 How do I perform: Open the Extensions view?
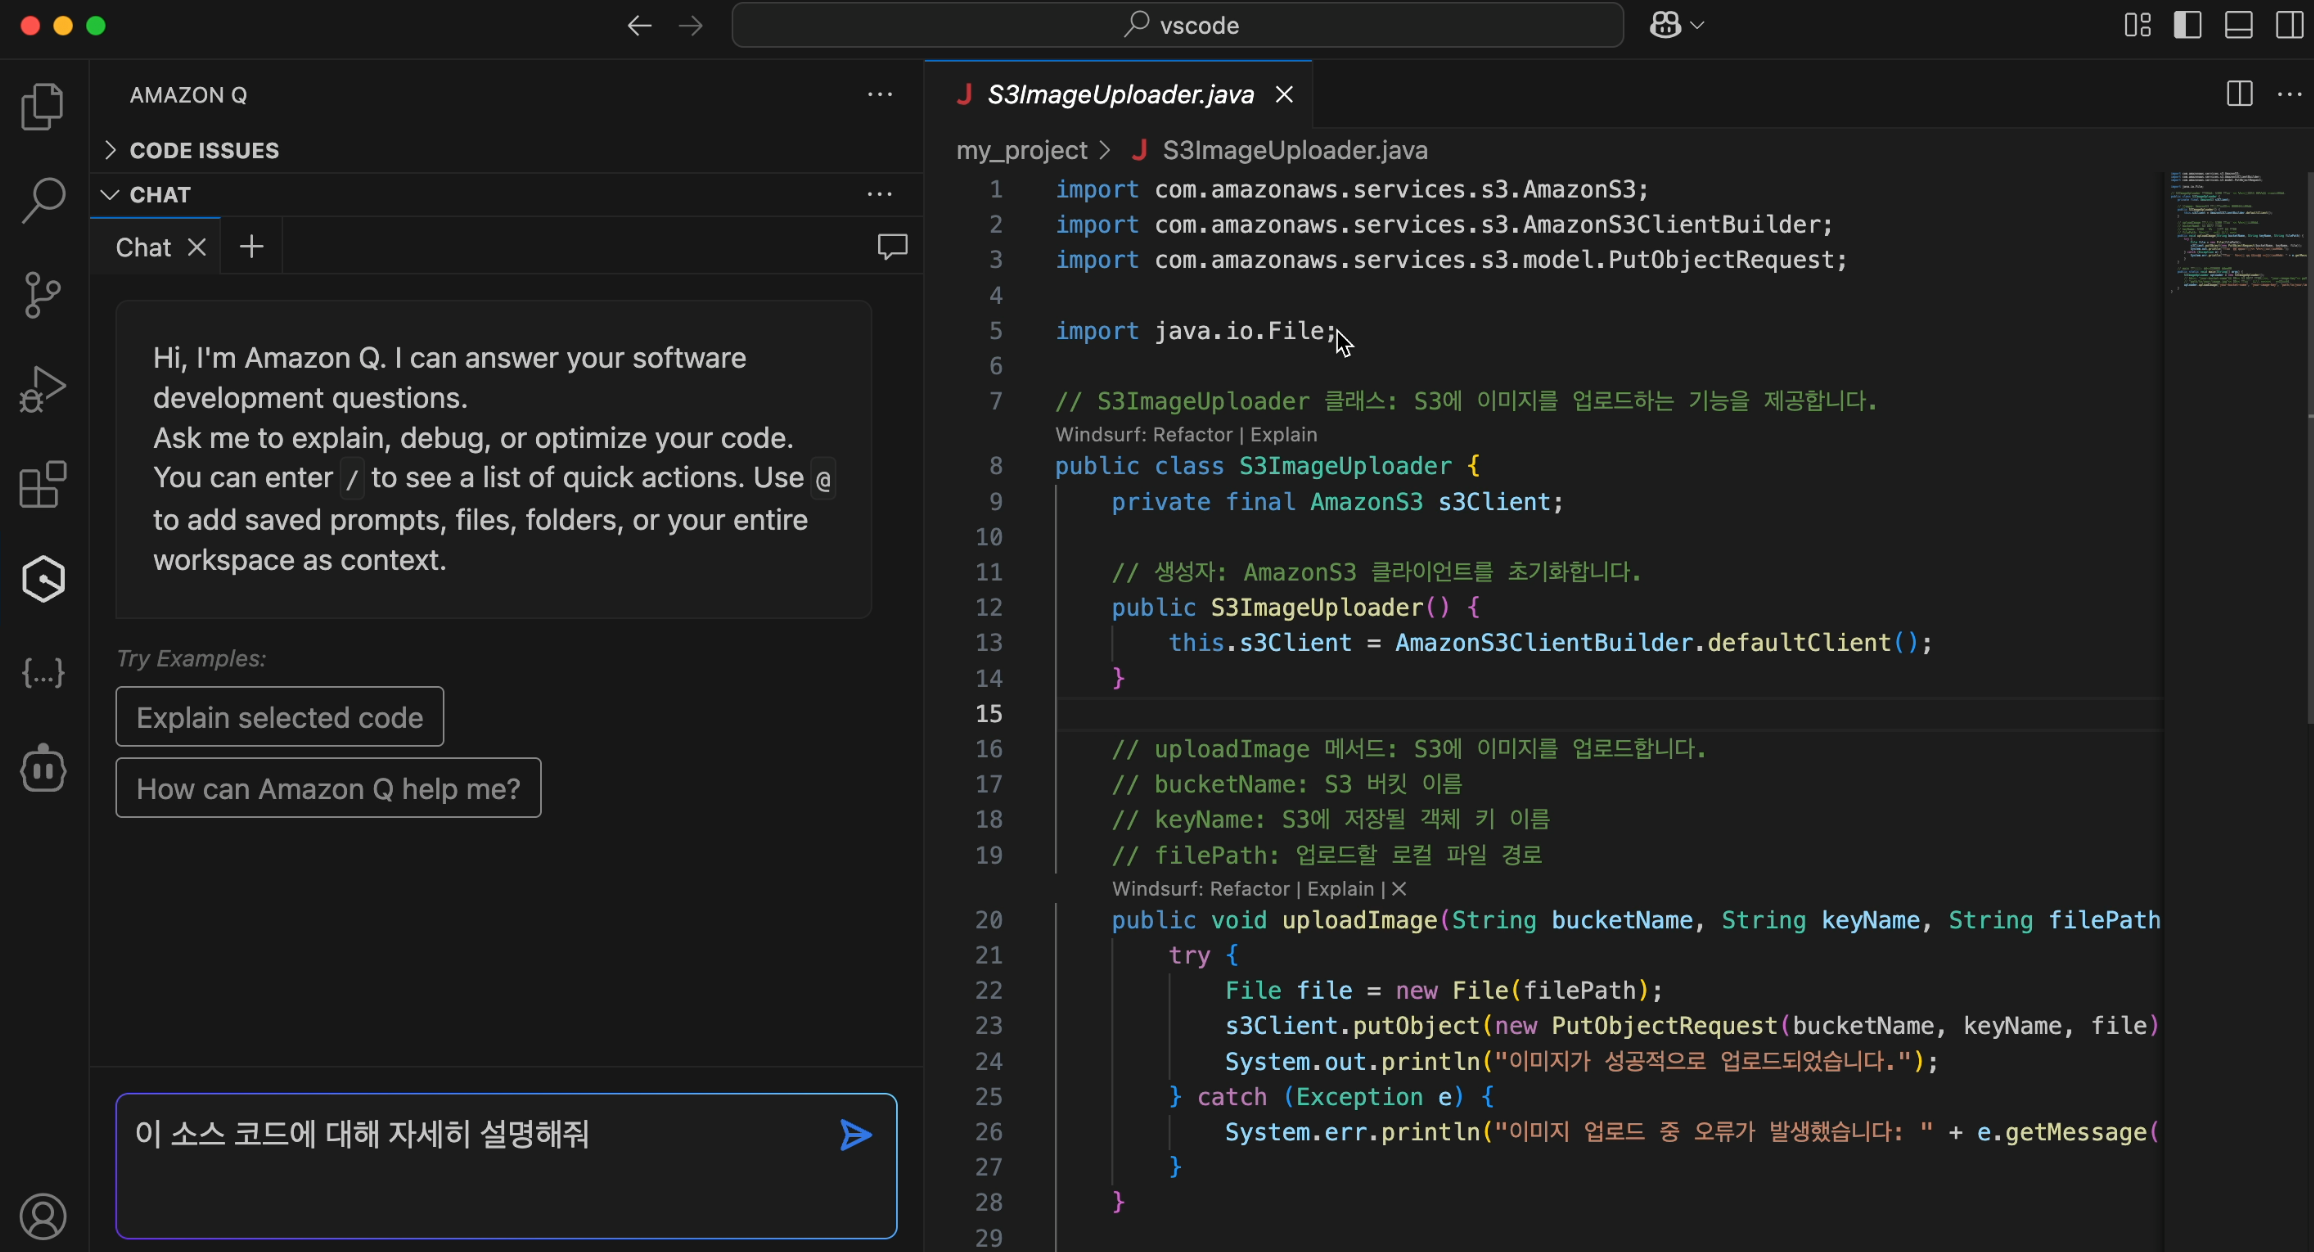42,485
